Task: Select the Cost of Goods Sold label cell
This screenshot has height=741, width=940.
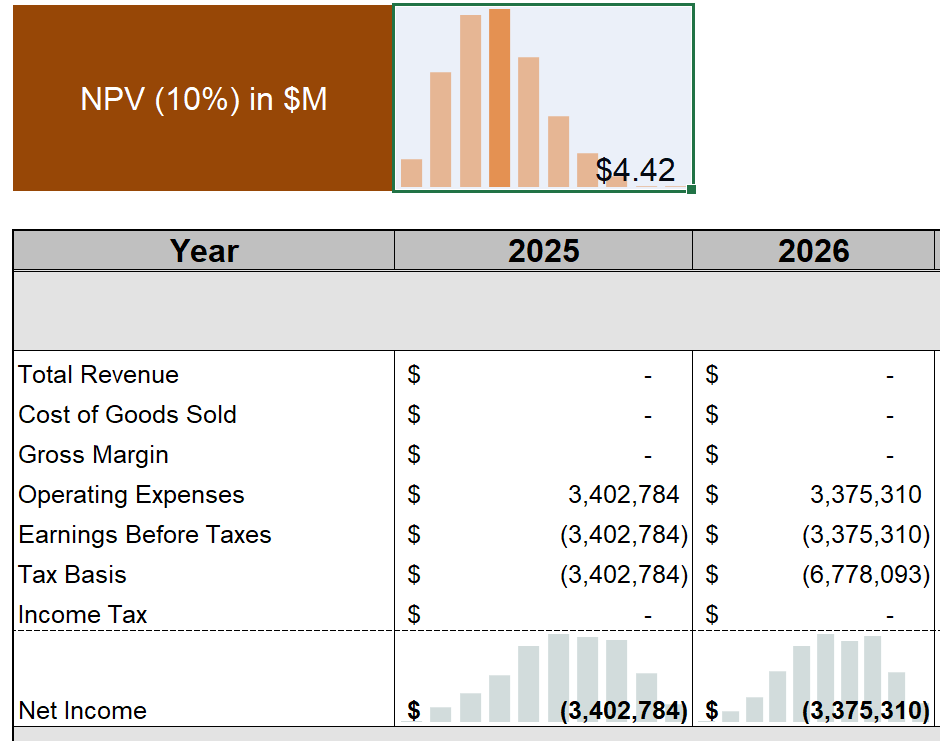Action: [x=127, y=415]
